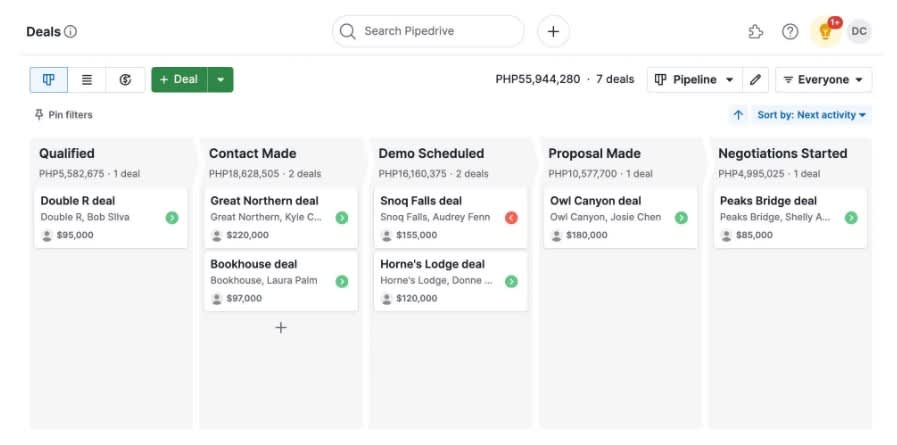Screen dimensions: 897x445
Task: Open the Bookhouse deal card
Action: (281, 281)
